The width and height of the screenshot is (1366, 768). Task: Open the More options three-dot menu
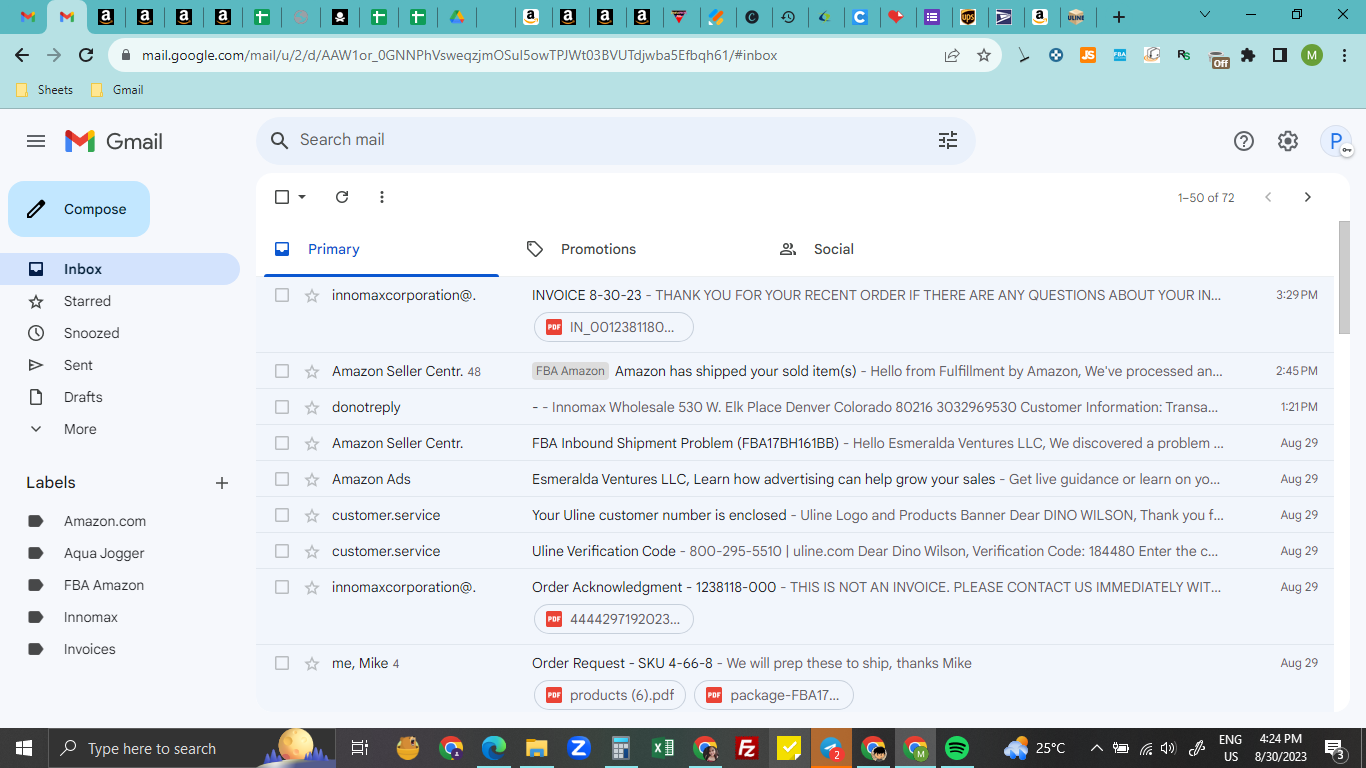pyautogui.click(x=382, y=197)
